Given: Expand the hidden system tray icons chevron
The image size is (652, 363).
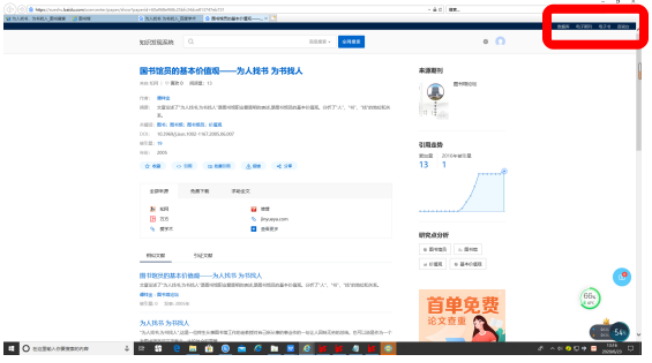Looking at the screenshot, I should click(x=552, y=348).
